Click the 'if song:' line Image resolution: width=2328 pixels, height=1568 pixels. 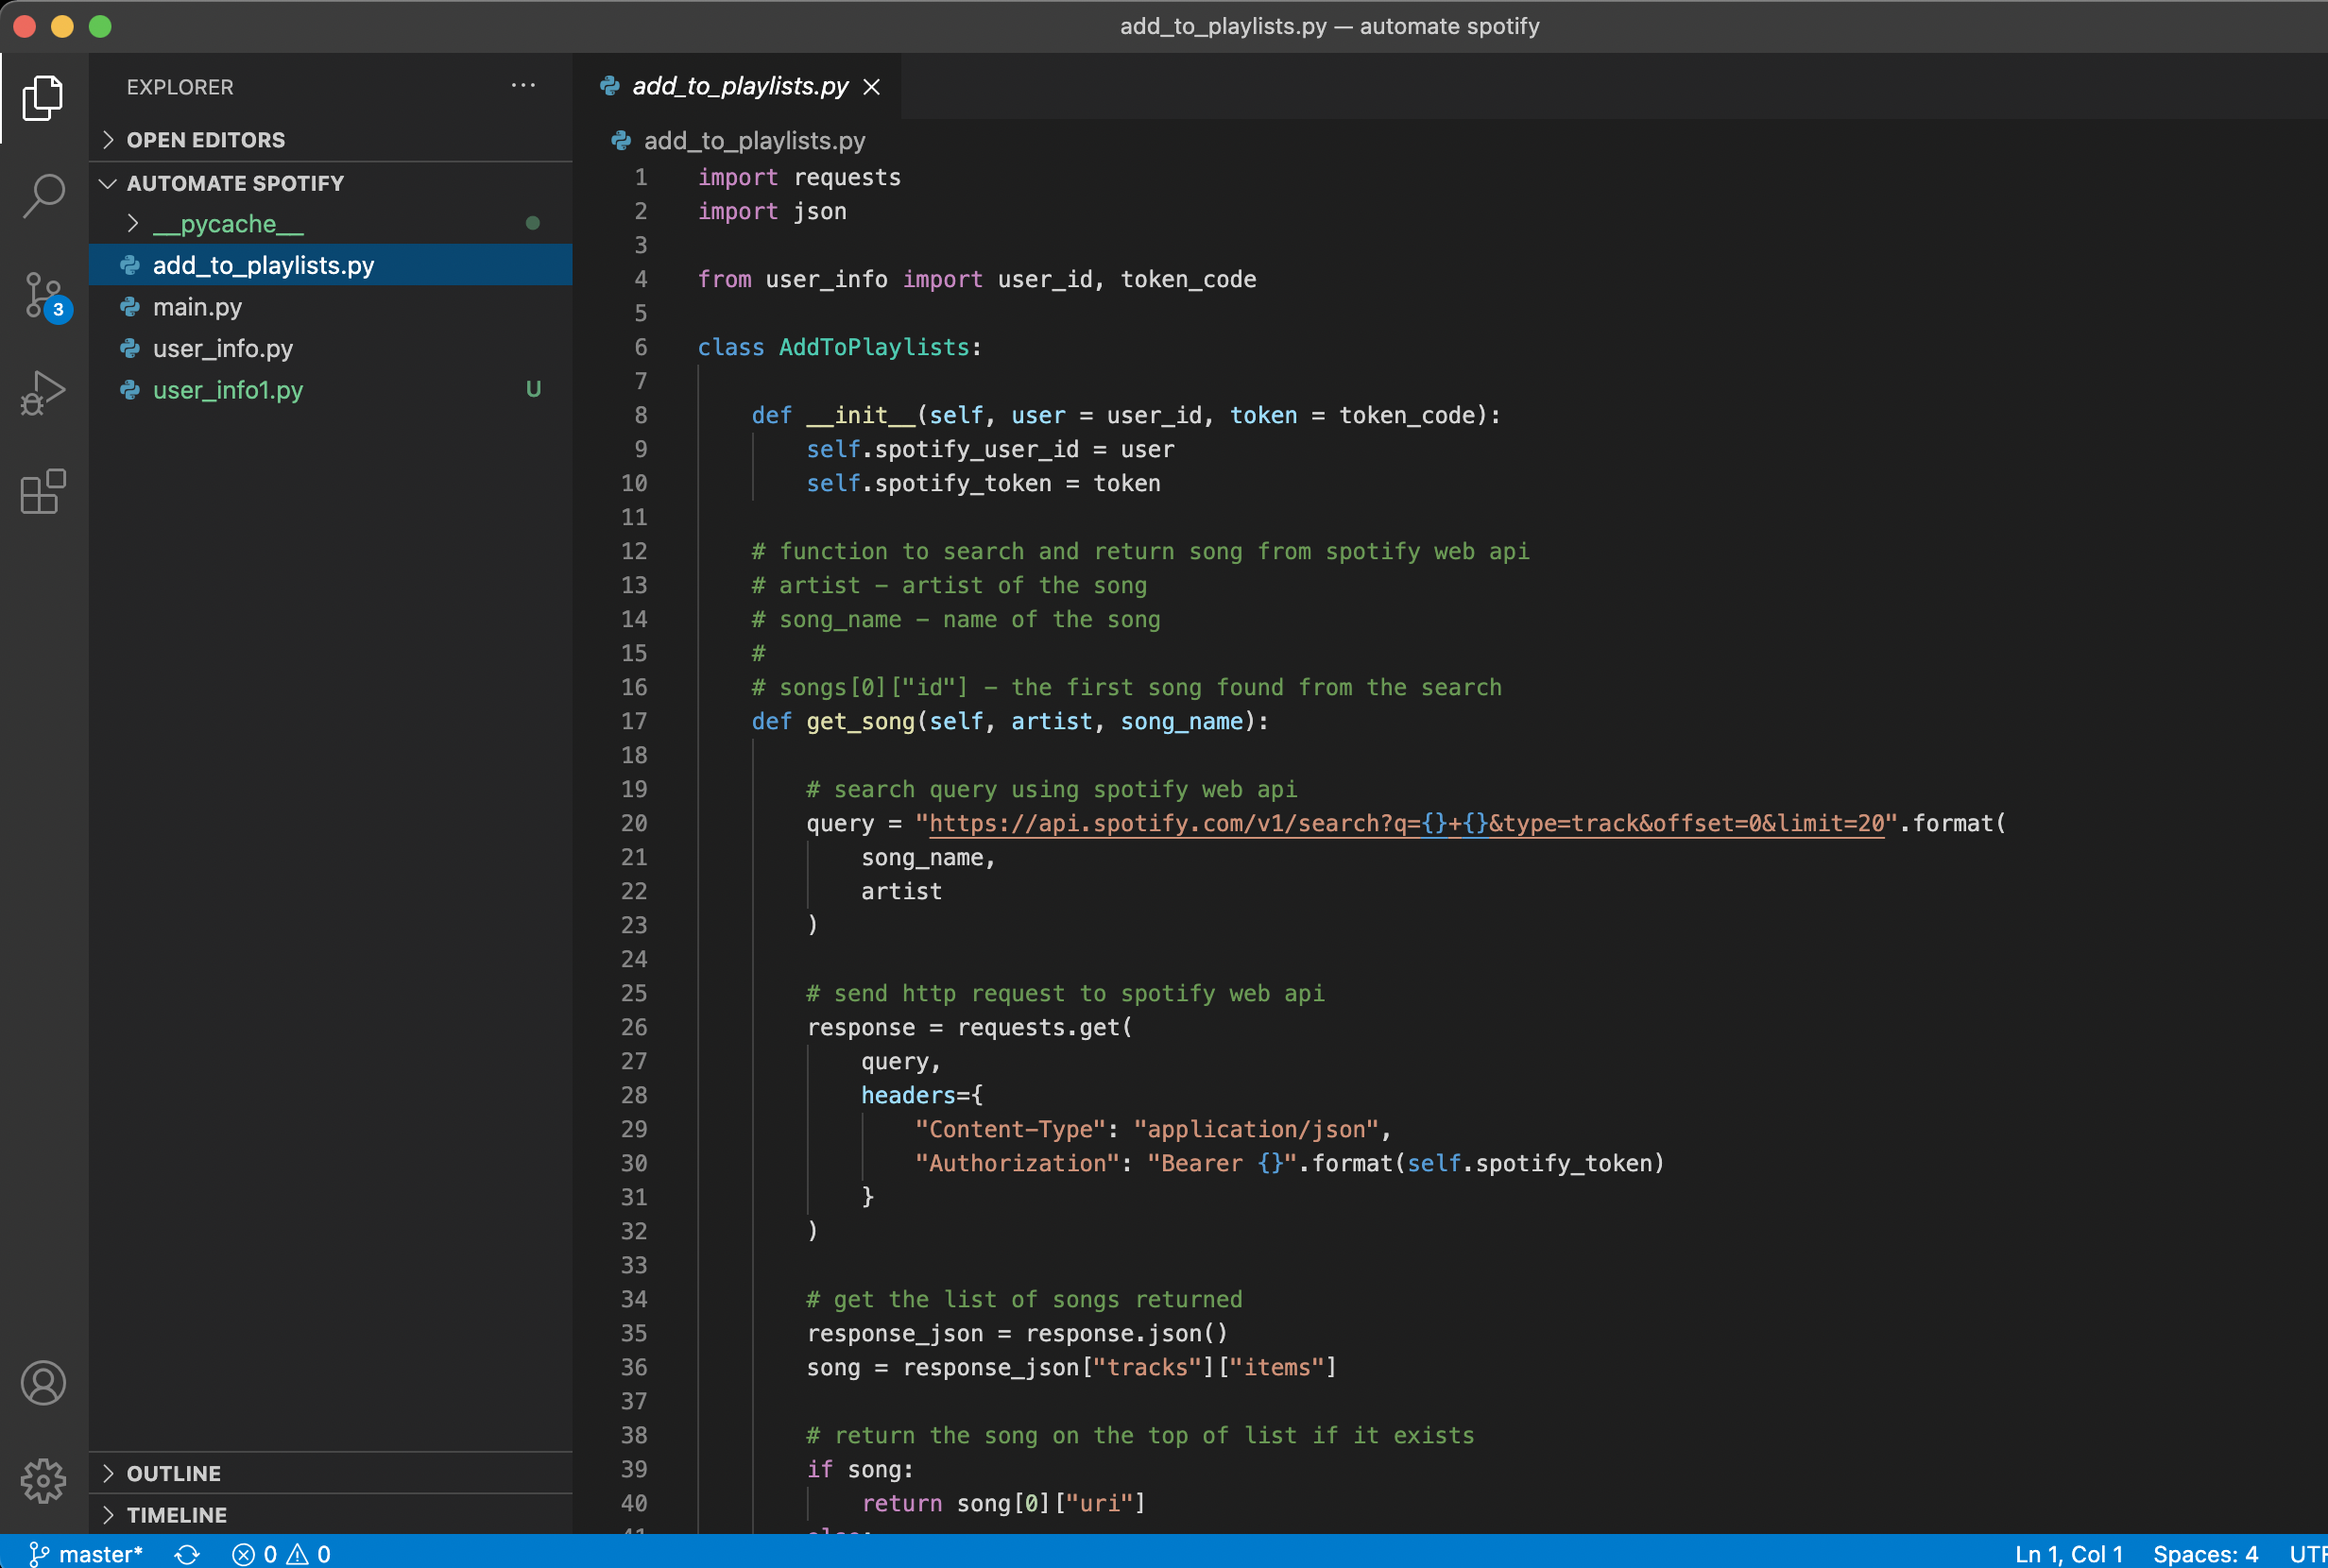point(860,1469)
